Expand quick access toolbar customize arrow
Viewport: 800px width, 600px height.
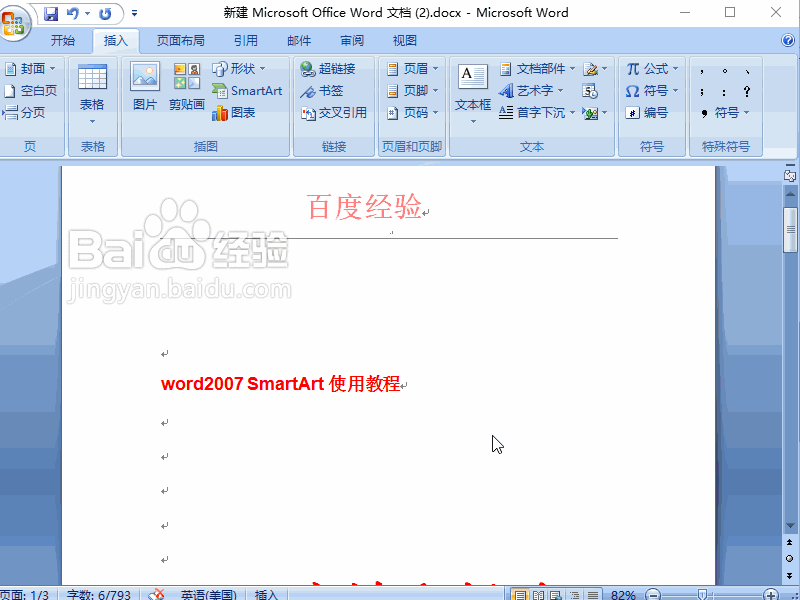coord(134,13)
